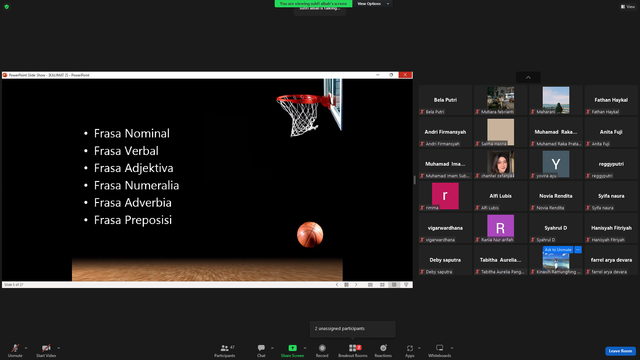Click the 'Slide 5 of 27' status text

(13, 285)
